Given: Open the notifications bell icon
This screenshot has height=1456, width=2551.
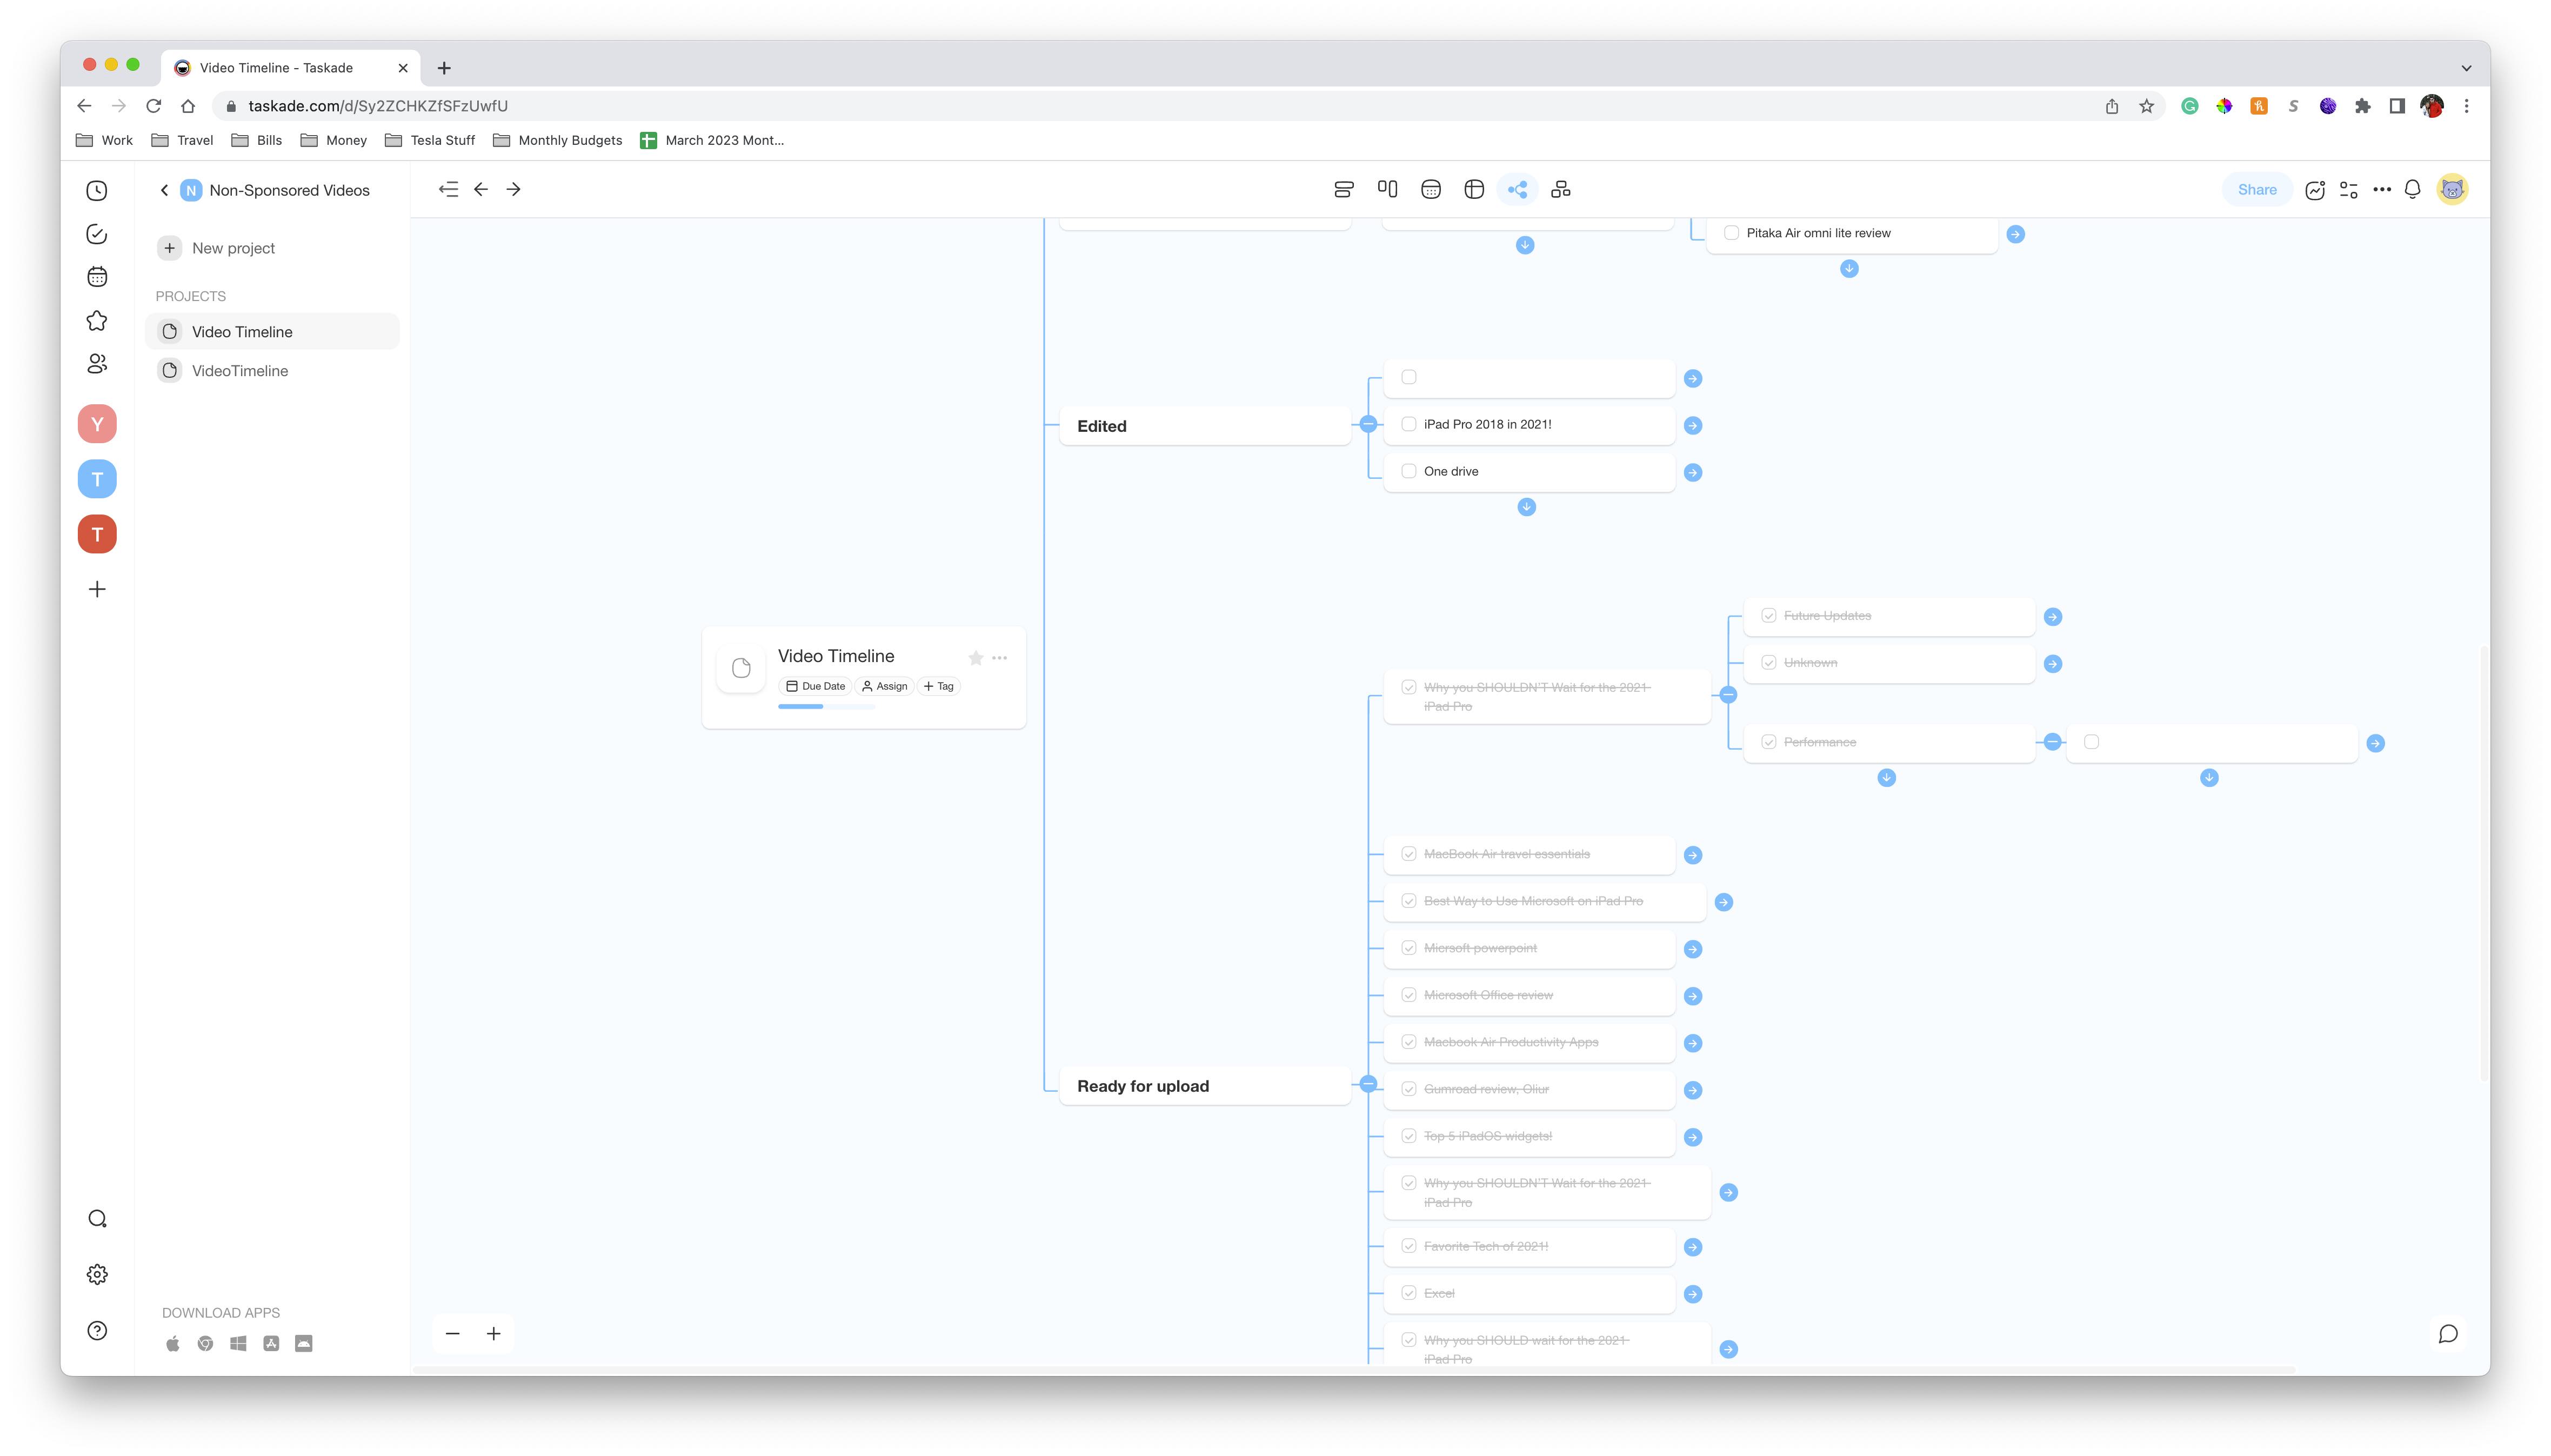Looking at the screenshot, I should (x=2413, y=189).
